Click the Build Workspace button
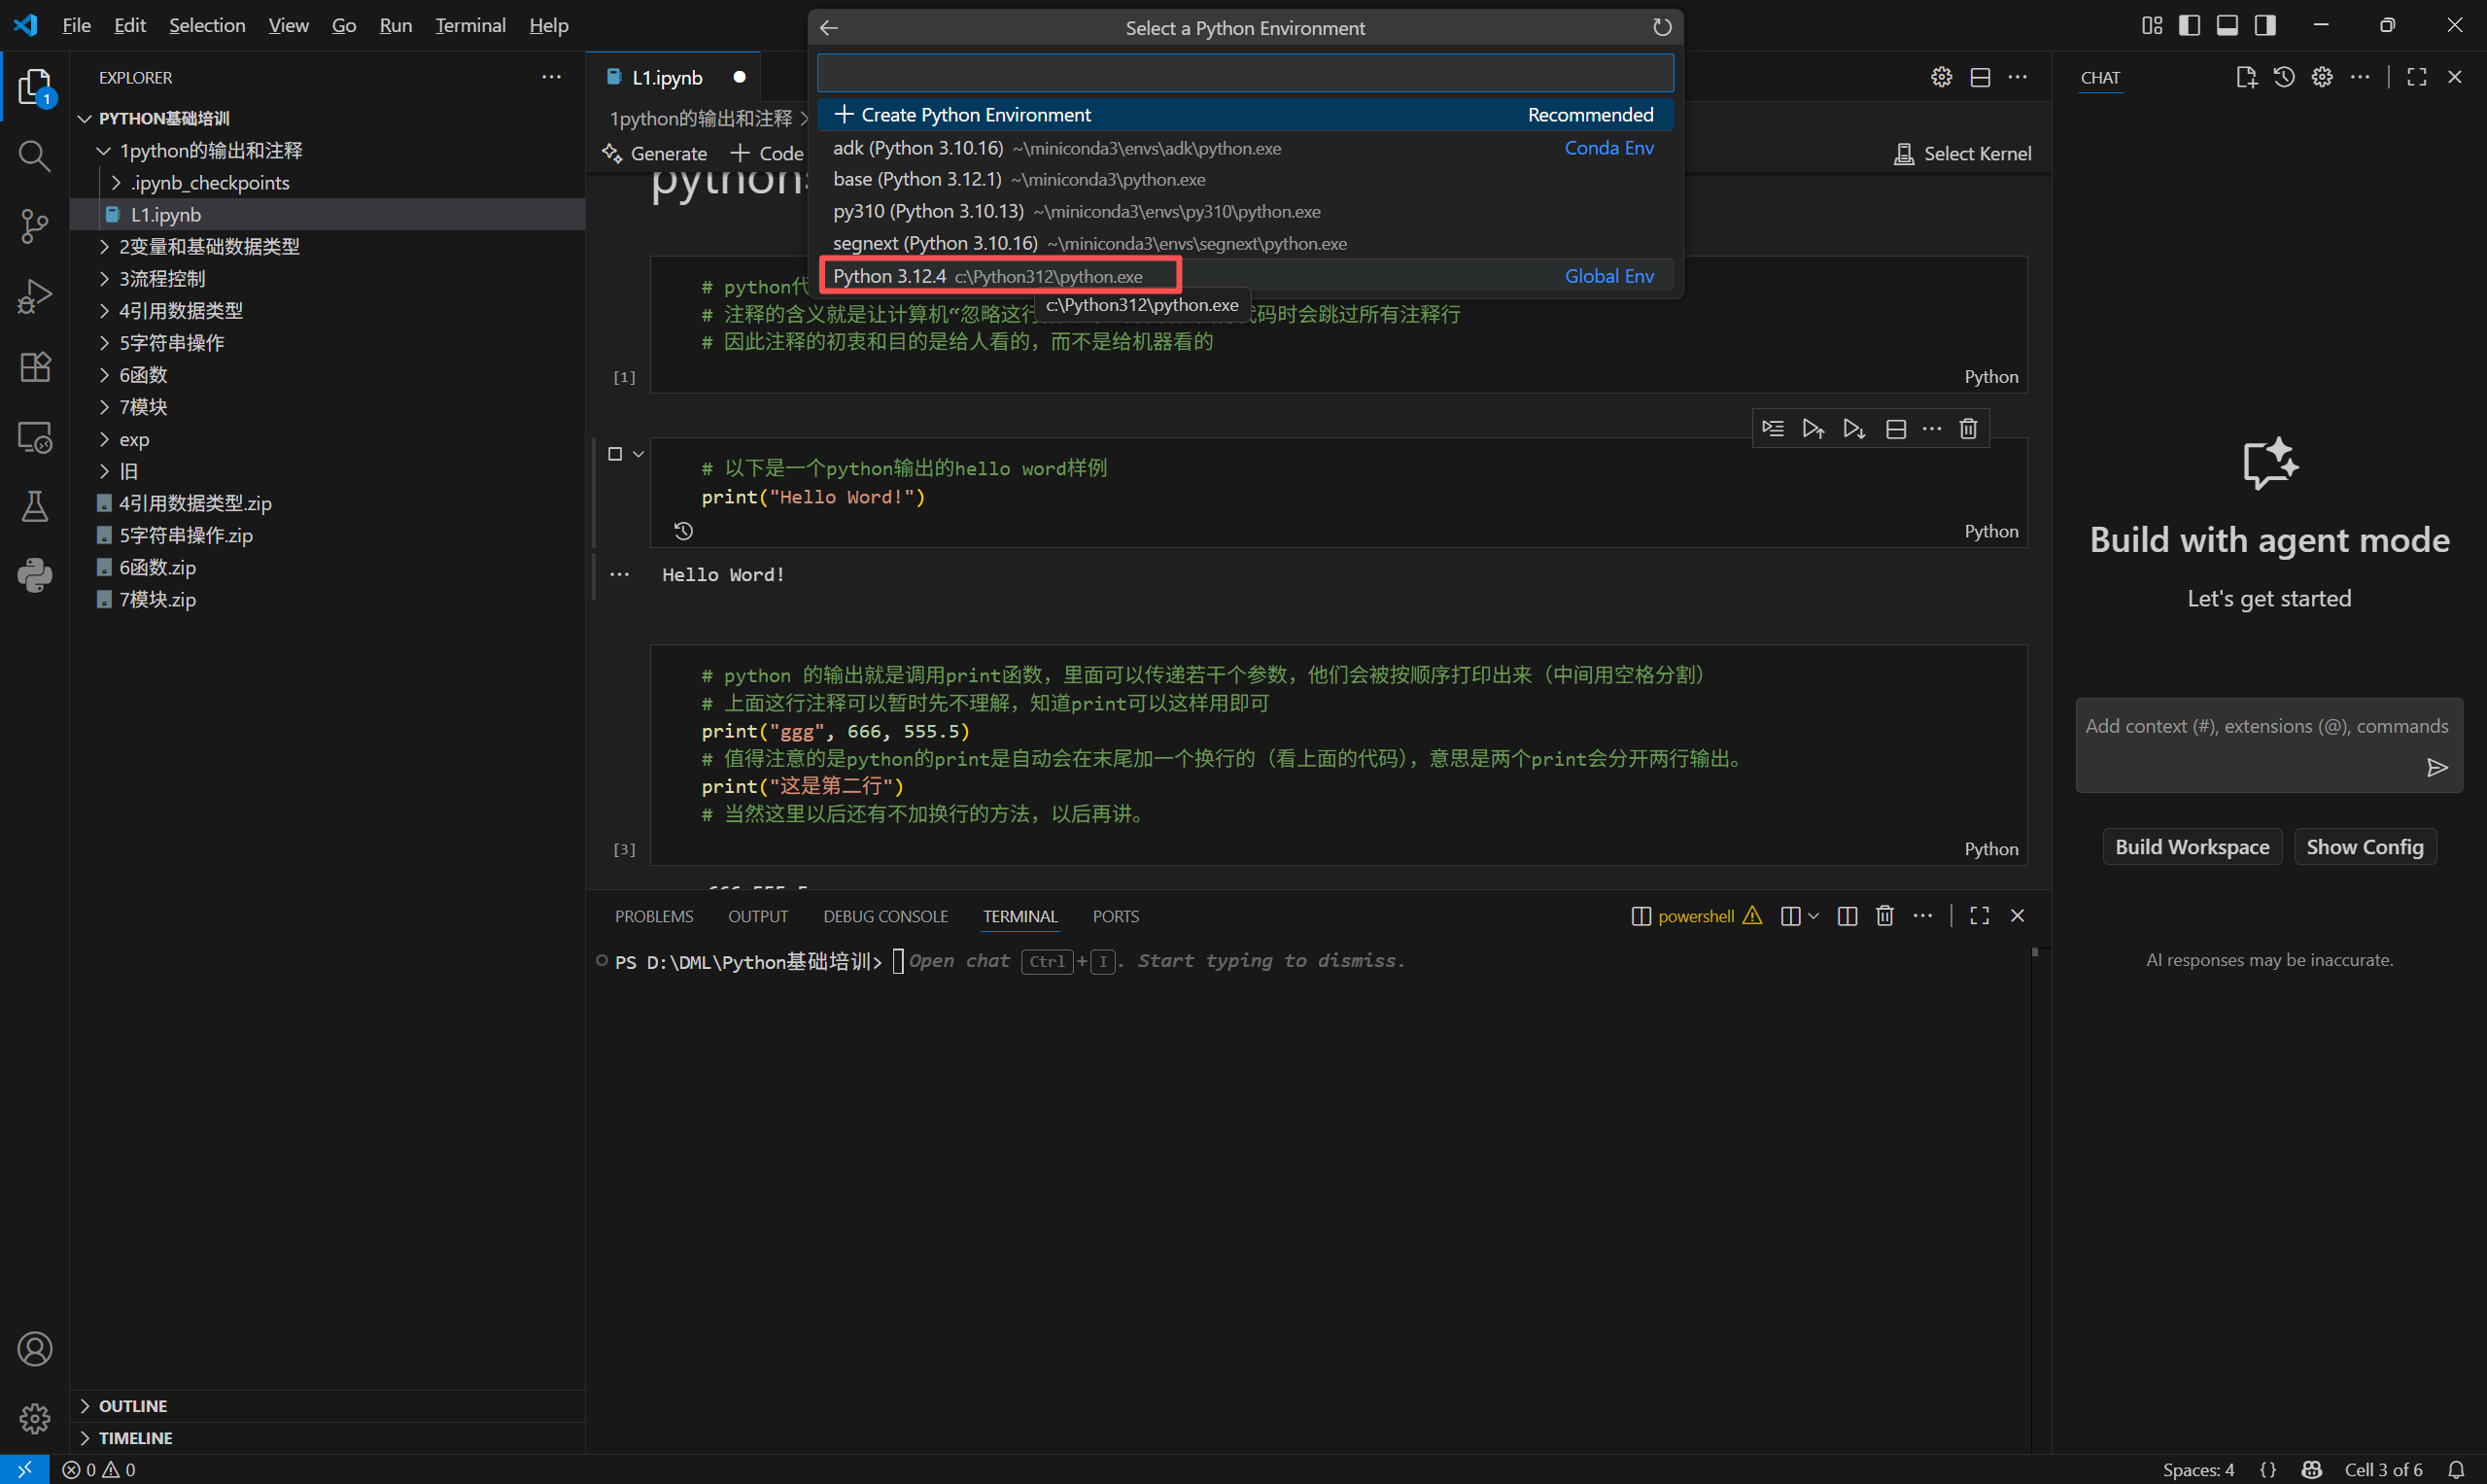The width and height of the screenshot is (2487, 1484). tap(2191, 847)
